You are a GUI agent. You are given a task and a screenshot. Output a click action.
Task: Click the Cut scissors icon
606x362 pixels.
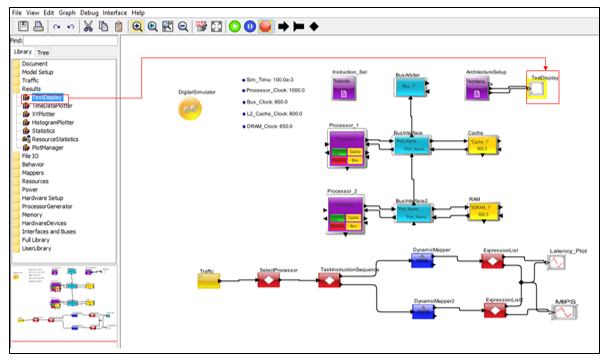coord(88,26)
